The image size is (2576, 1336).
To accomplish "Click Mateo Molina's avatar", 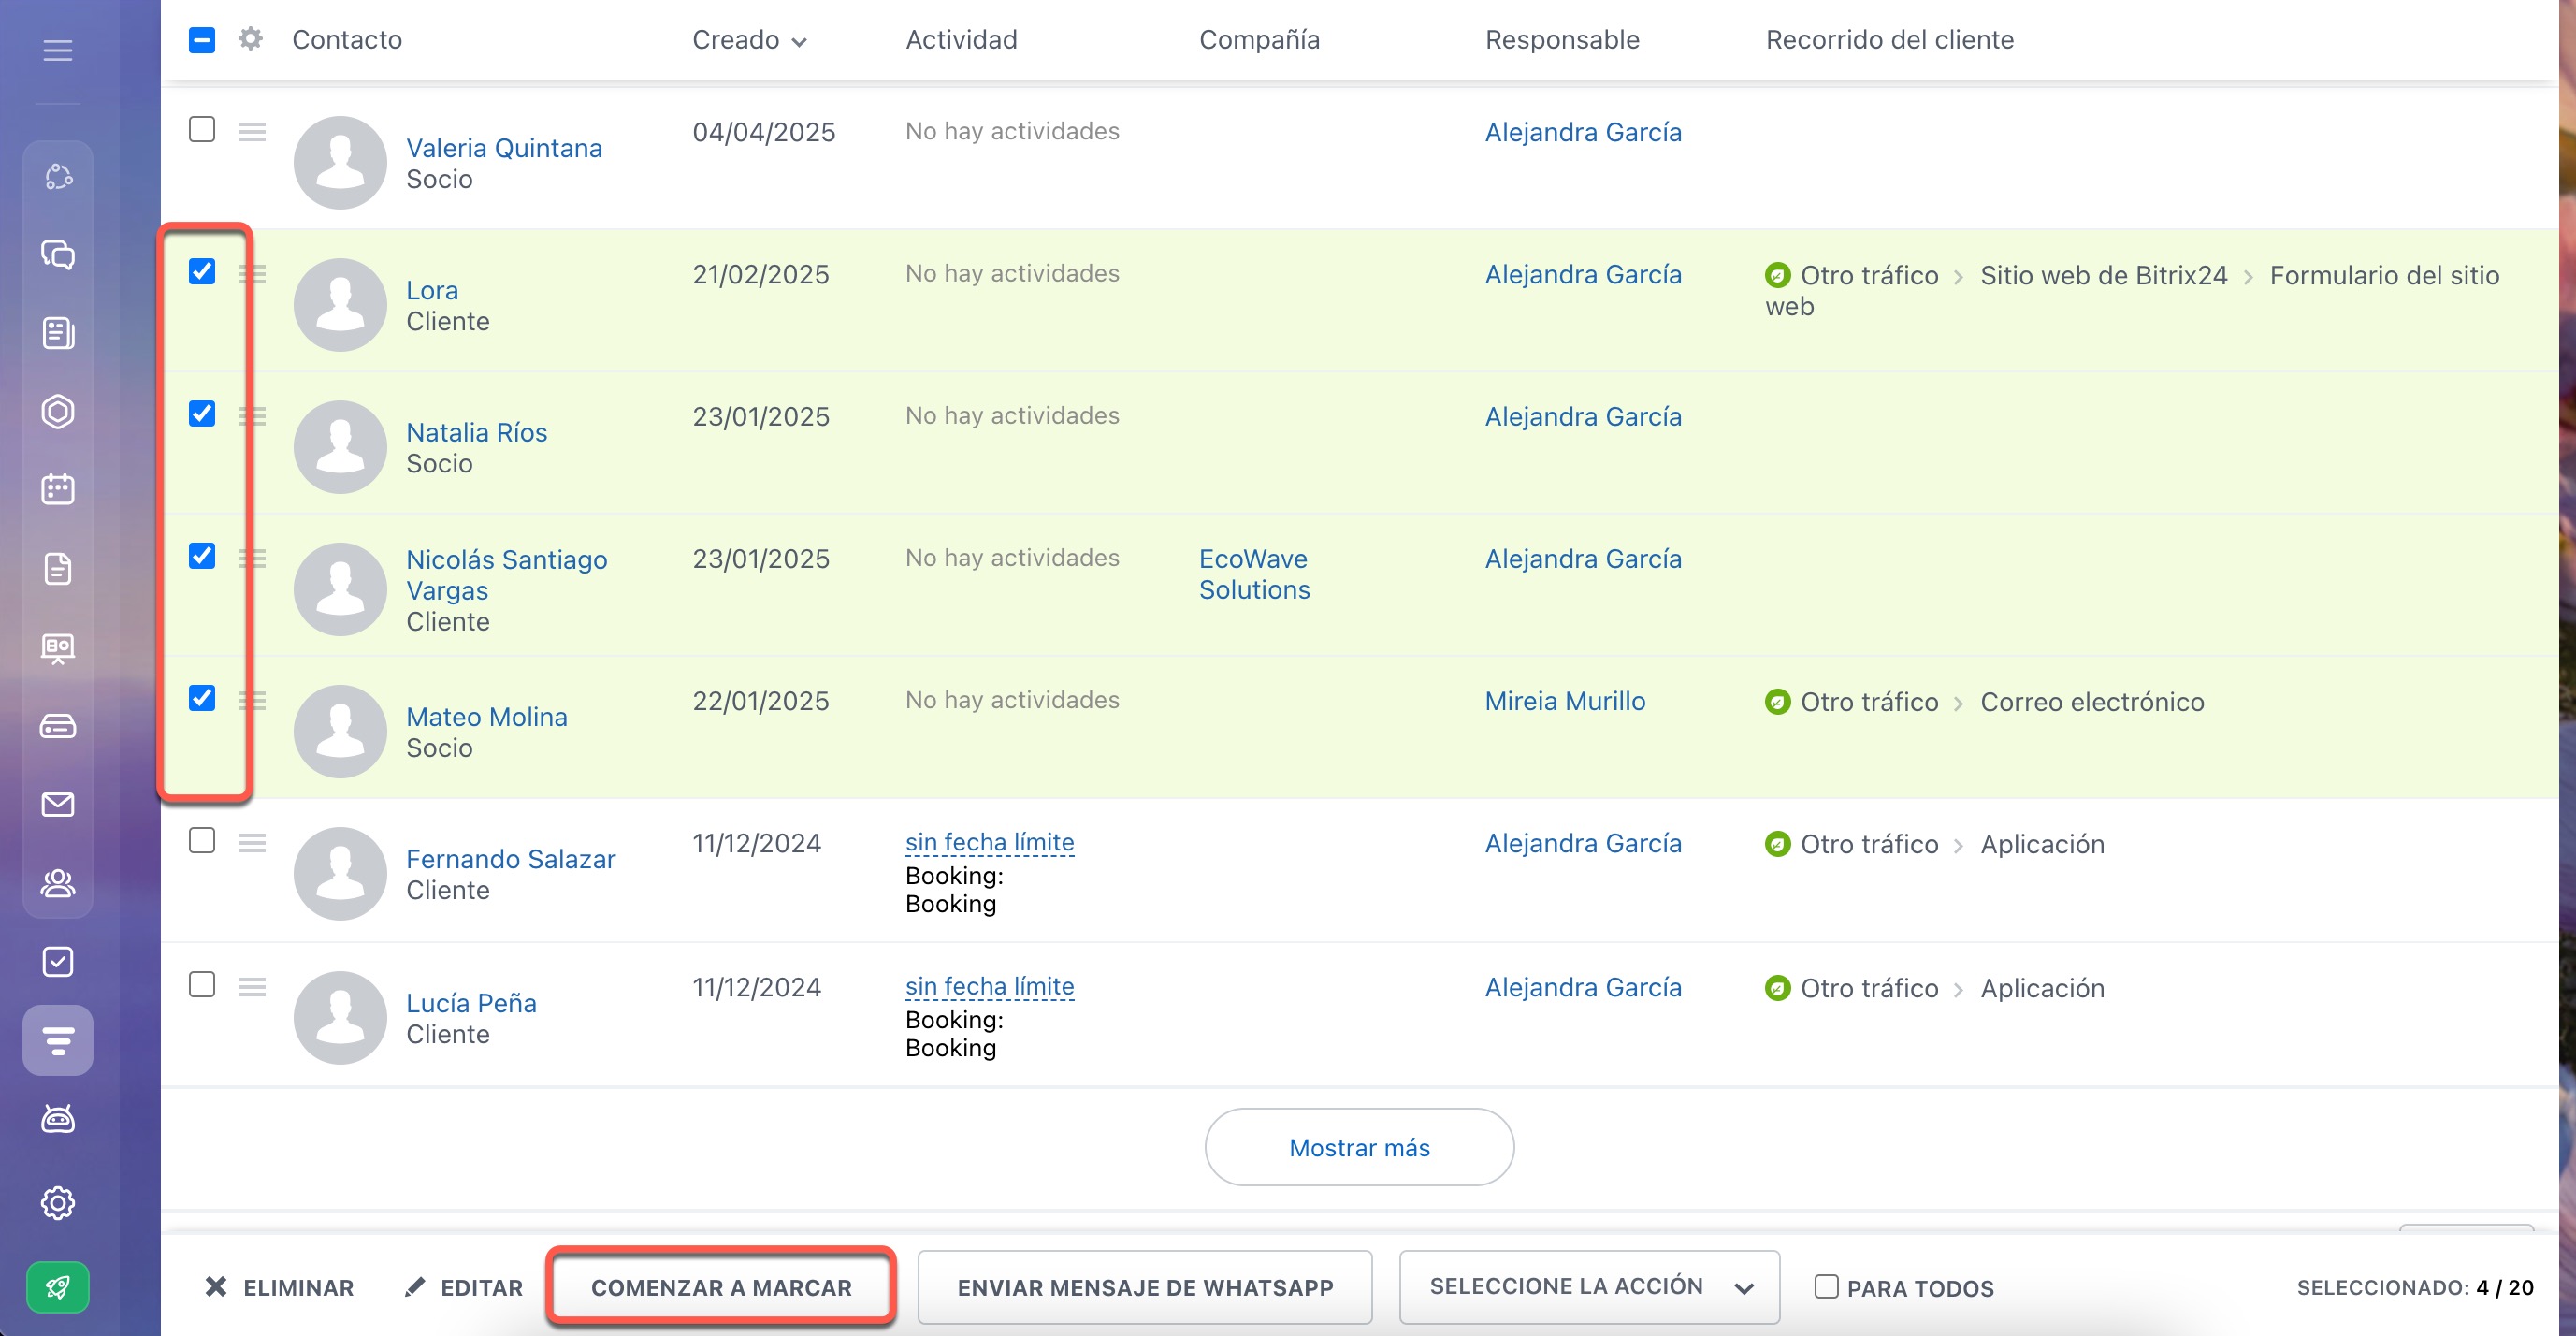I will [340, 731].
